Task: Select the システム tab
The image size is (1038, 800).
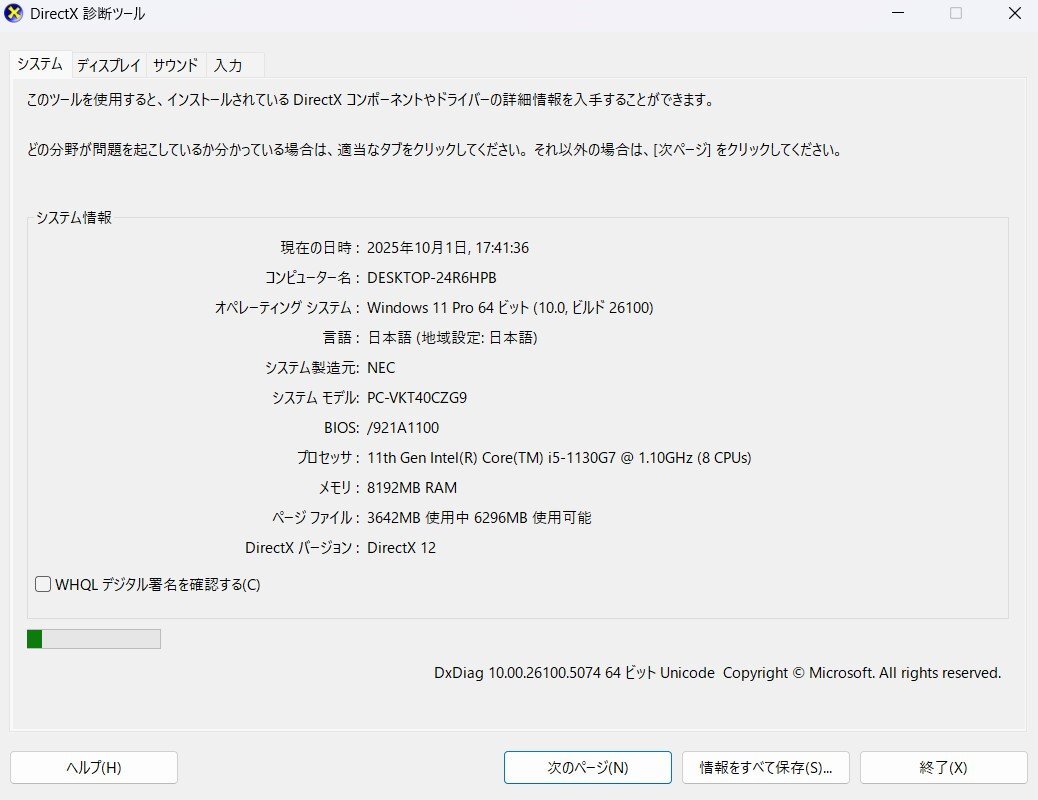Action: pos(39,65)
